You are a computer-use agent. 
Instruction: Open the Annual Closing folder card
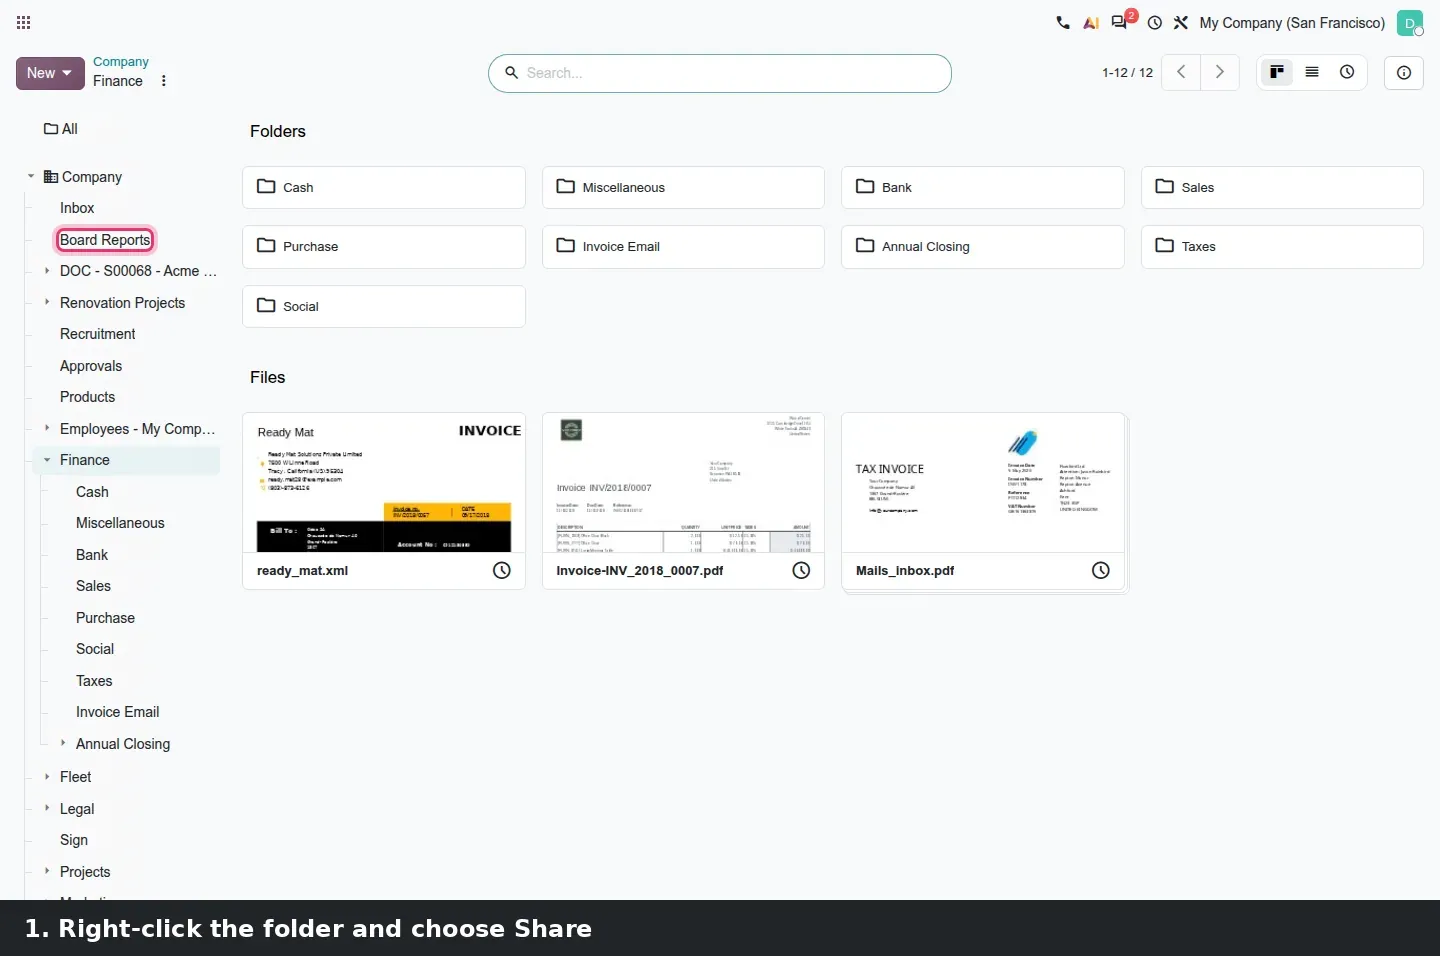983,247
